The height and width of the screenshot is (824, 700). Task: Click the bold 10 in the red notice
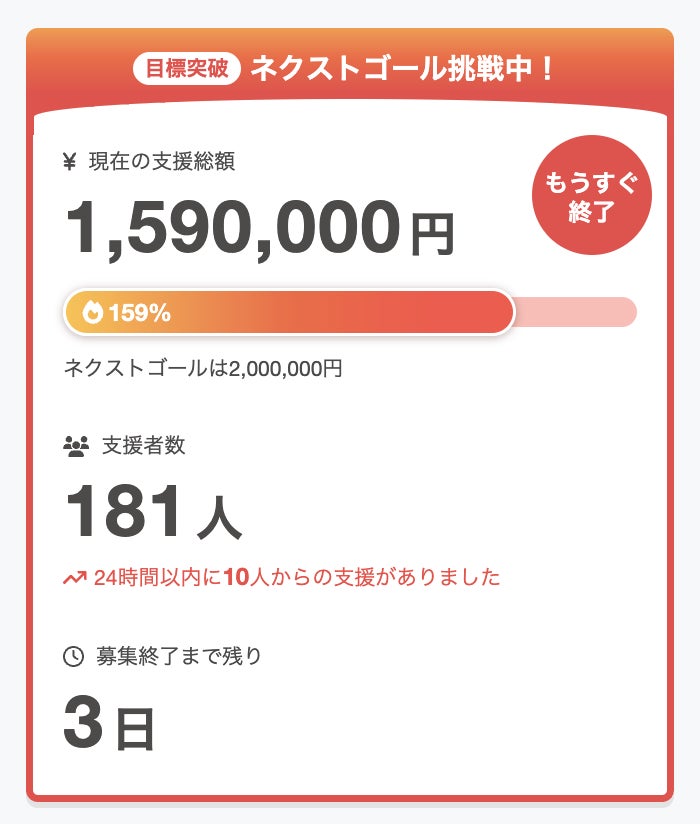tap(235, 578)
